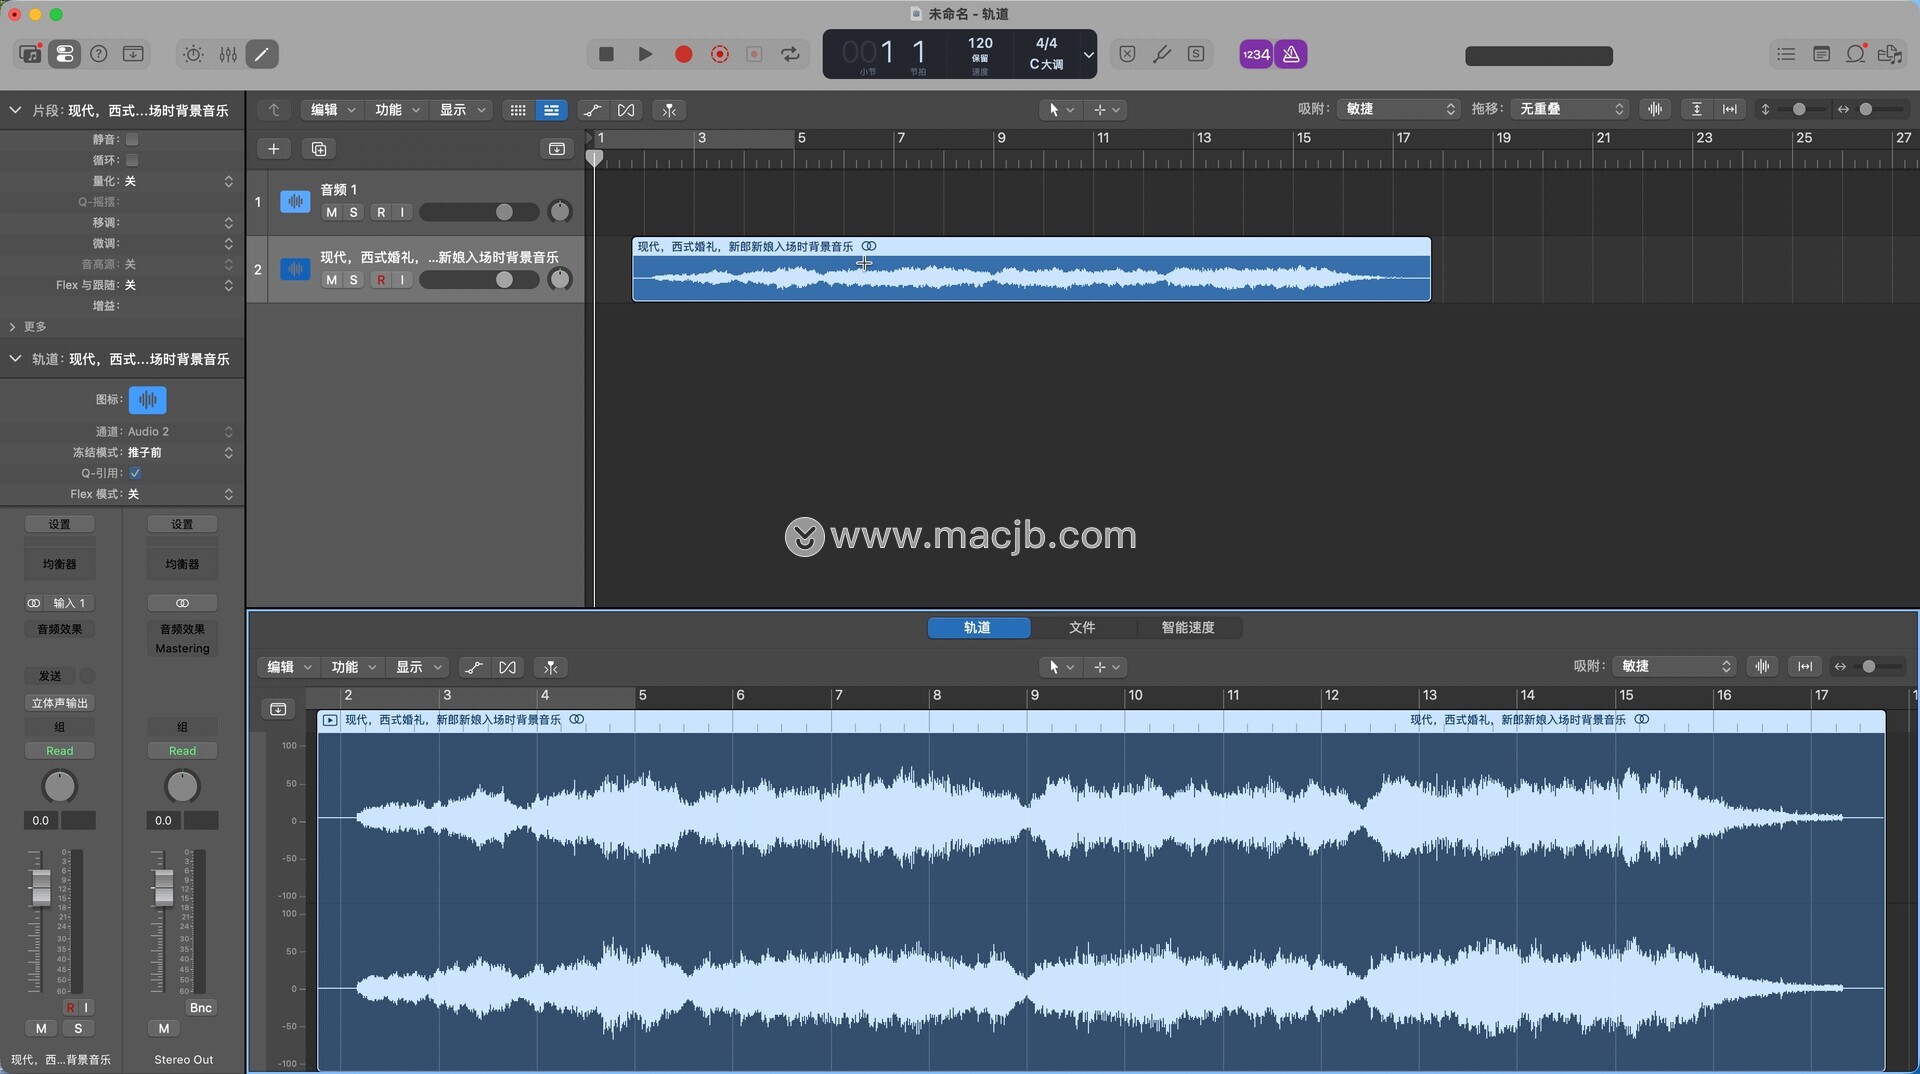Viewport: 1920px width, 1074px height.
Task: Toggle Cycle mode in the transport bar
Action: 791,54
